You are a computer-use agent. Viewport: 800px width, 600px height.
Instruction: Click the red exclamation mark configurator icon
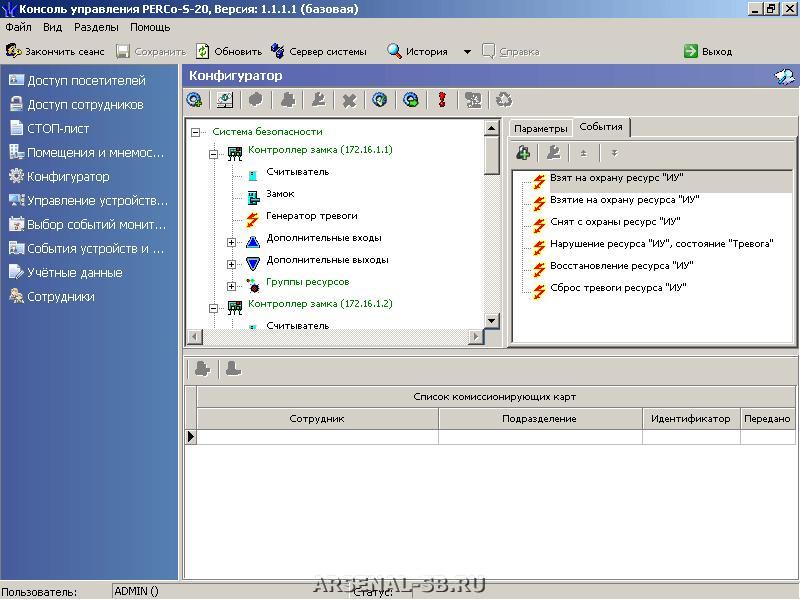point(441,100)
